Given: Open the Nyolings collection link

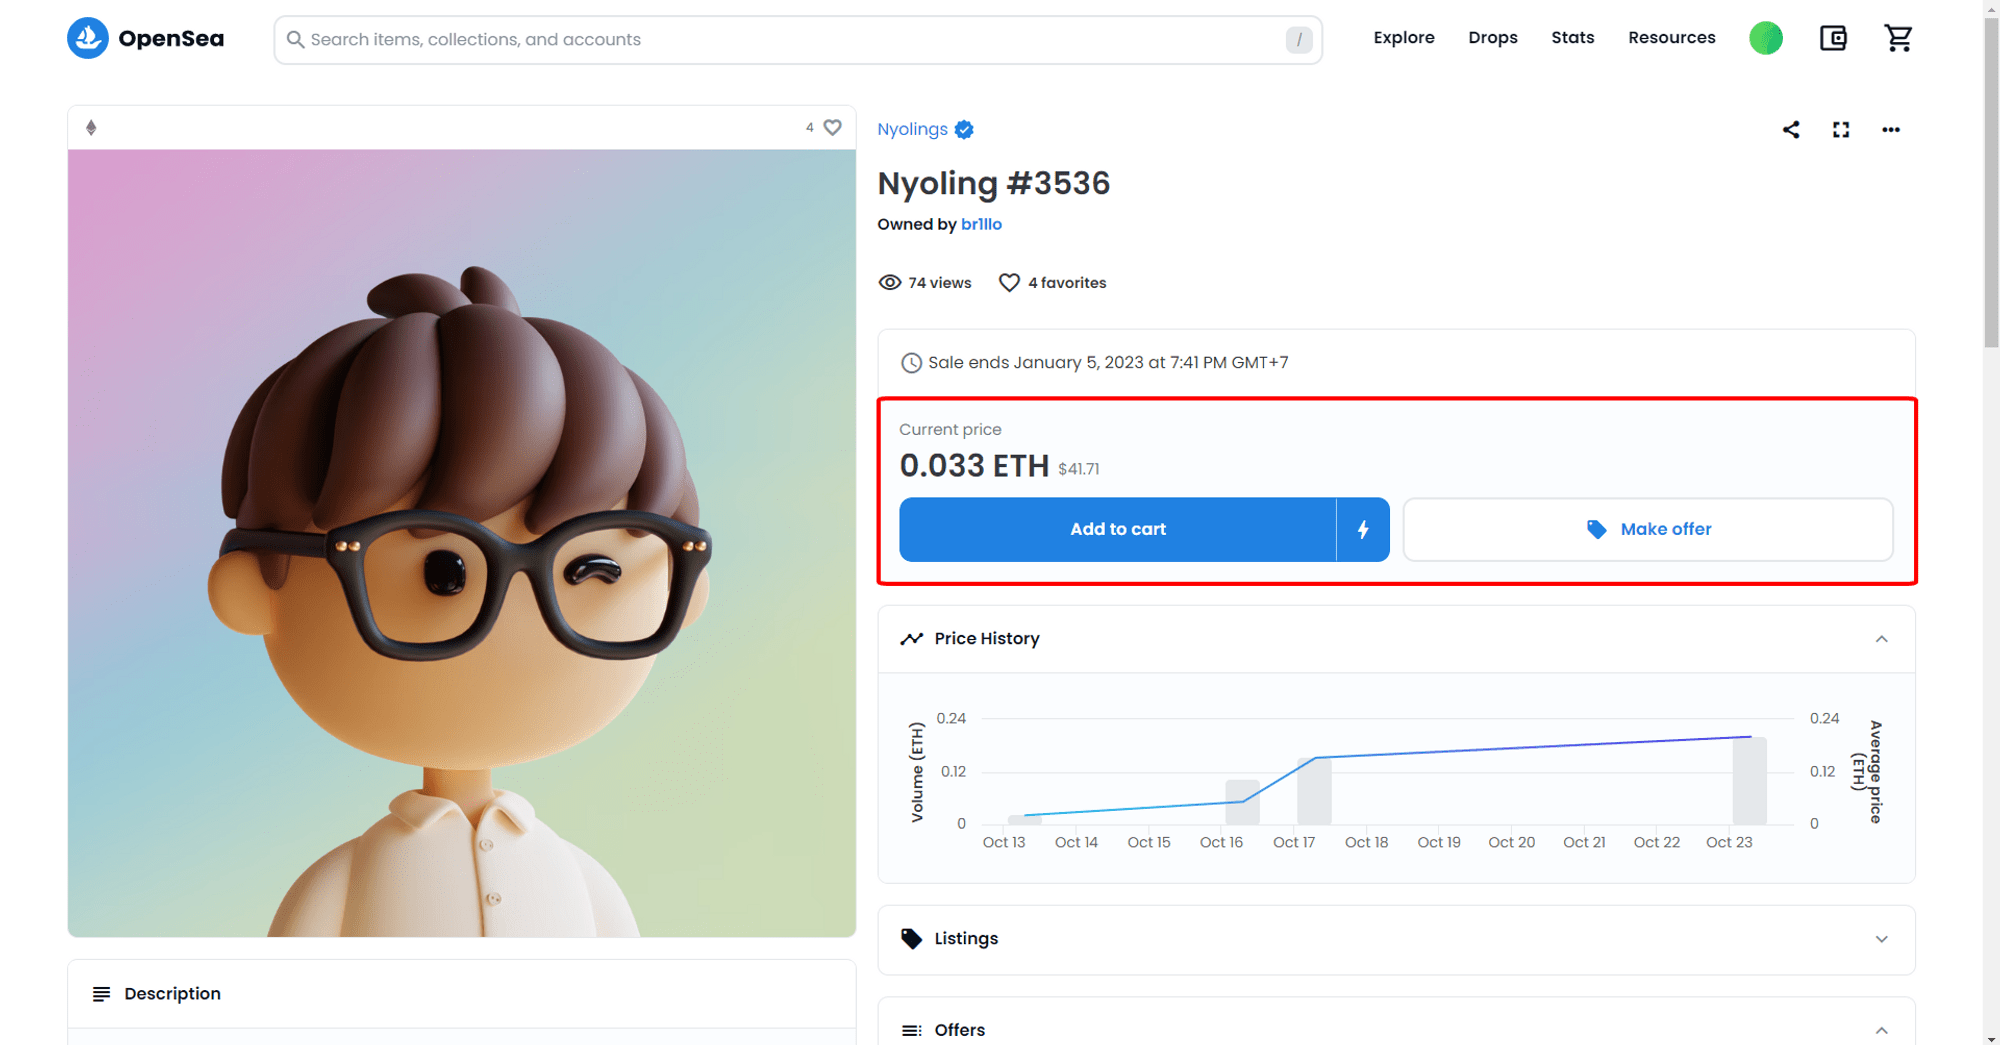Looking at the screenshot, I should tap(912, 130).
